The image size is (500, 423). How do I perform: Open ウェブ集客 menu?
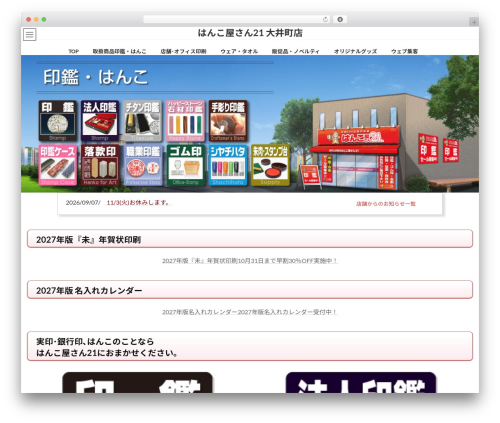tap(404, 51)
